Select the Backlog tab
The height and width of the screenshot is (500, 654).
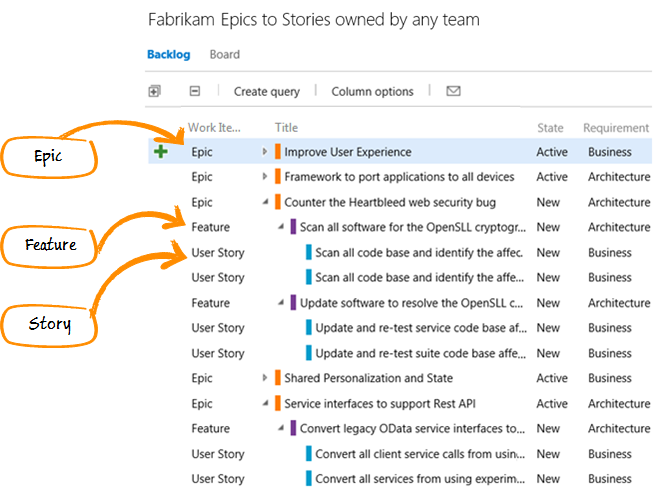[169, 55]
